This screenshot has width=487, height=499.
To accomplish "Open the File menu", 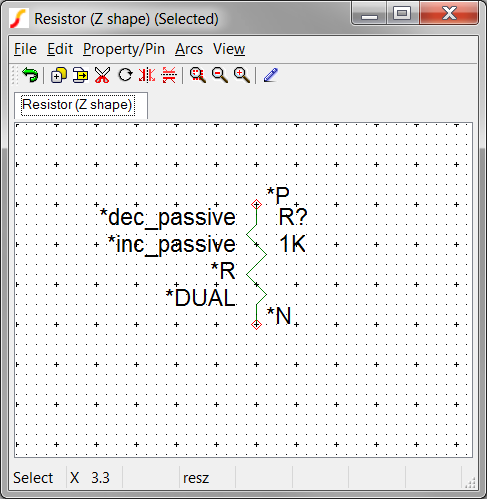I will [25, 49].
